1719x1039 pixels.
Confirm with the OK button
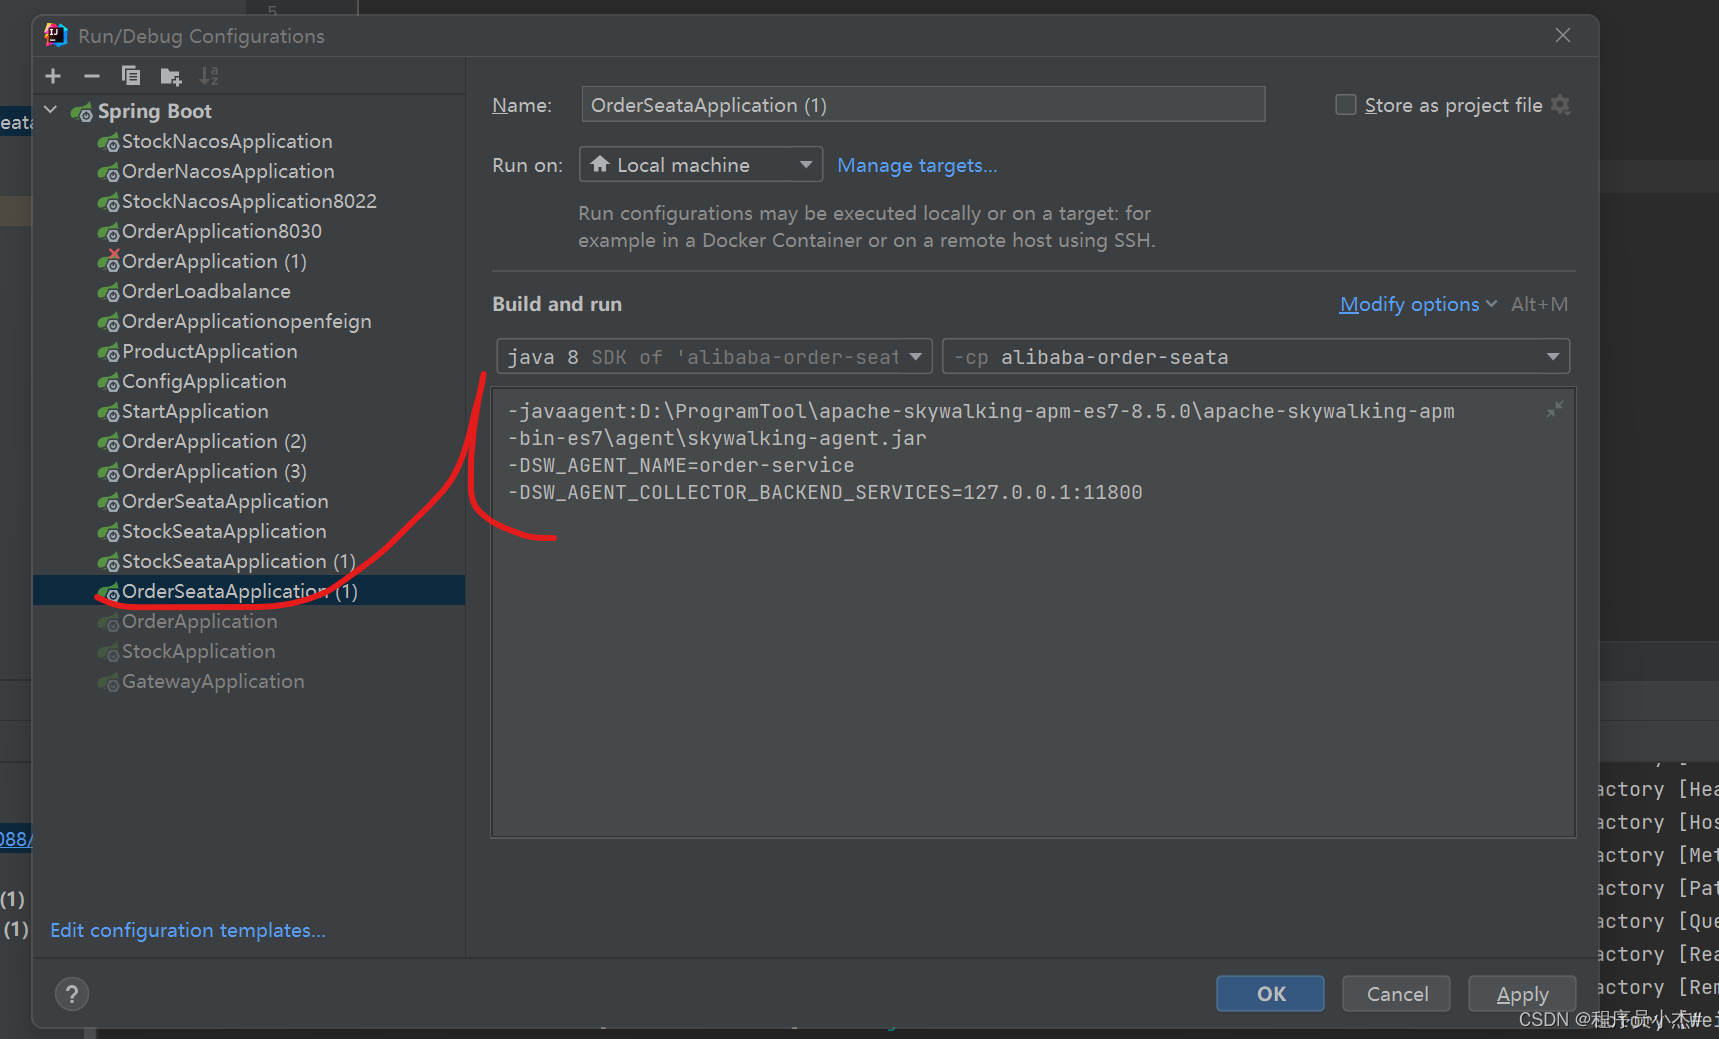coord(1270,994)
